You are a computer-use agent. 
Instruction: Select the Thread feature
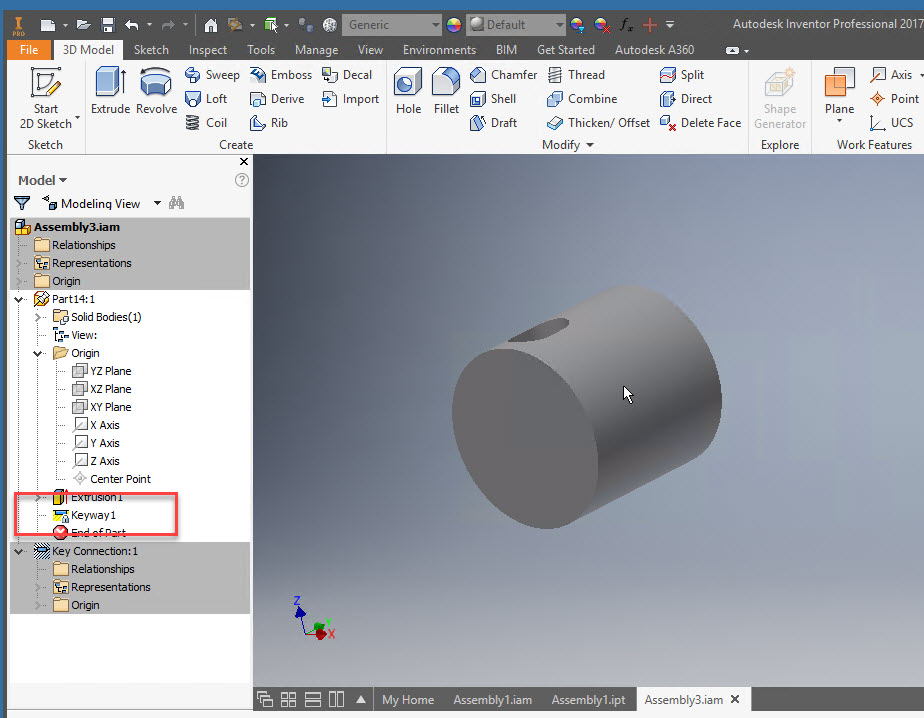[x=578, y=74]
